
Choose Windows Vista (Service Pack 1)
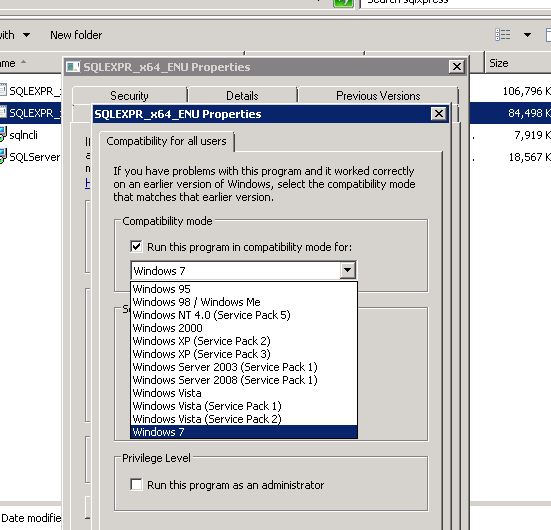point(244,406)
